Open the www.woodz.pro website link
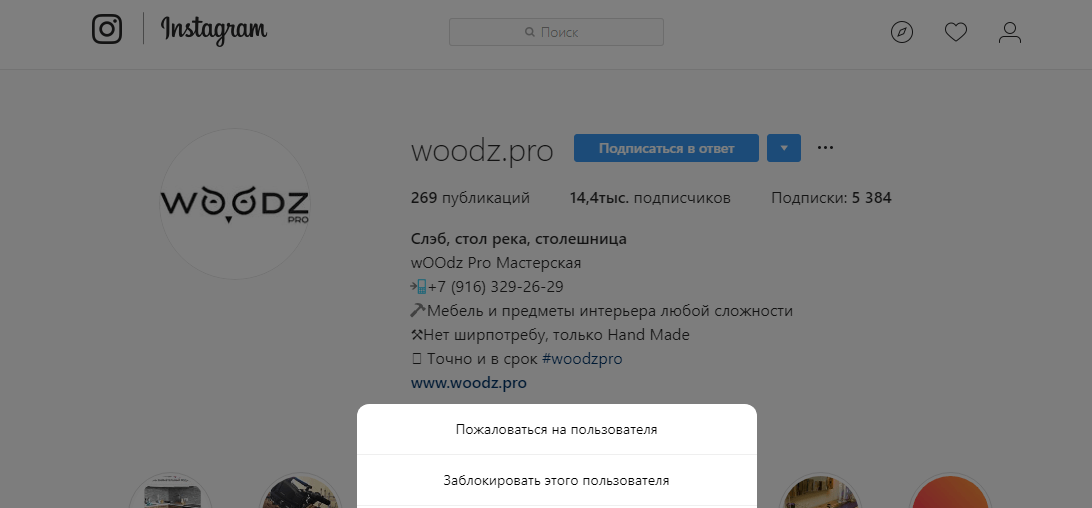Image resolution: width=1092 pixels, height=508 pixels. click(468, 383)
